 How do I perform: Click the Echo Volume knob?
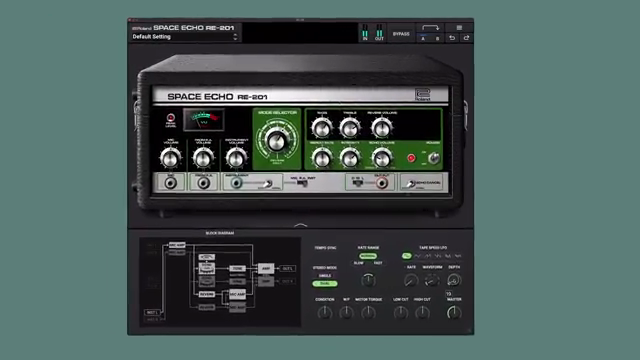(x=382, y=158)
